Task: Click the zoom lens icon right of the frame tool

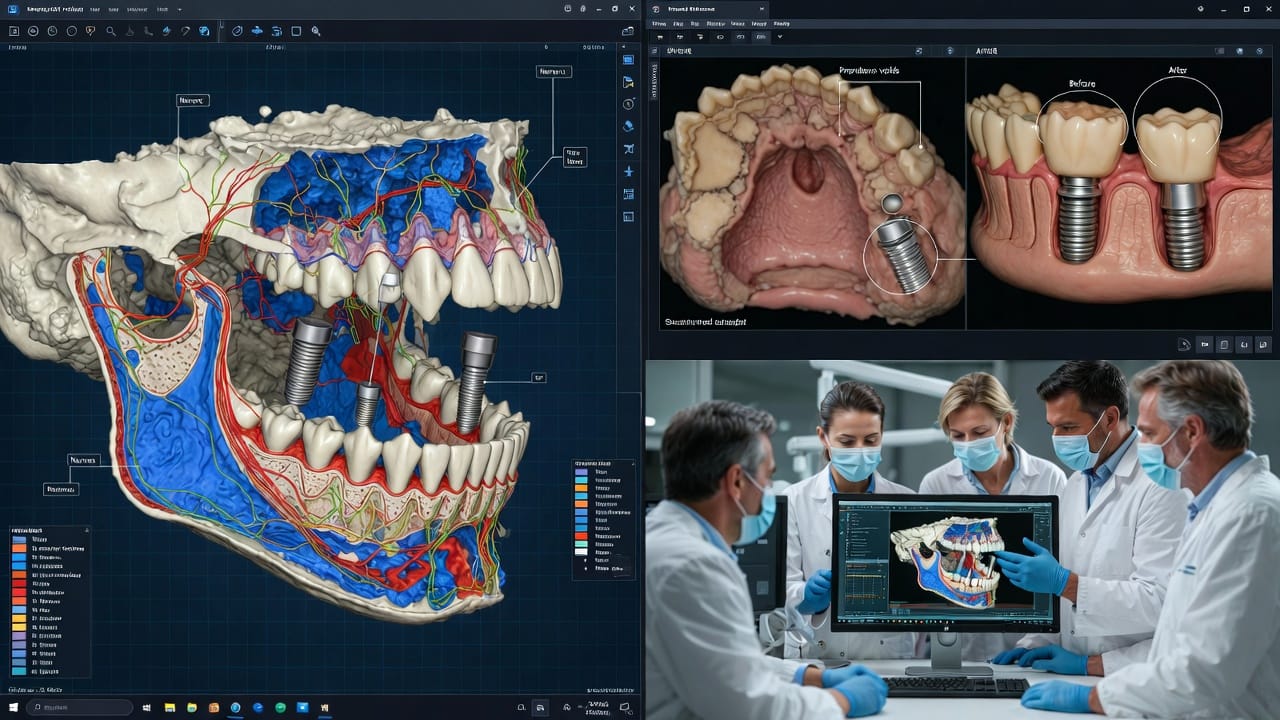Action: coord(316,31)
